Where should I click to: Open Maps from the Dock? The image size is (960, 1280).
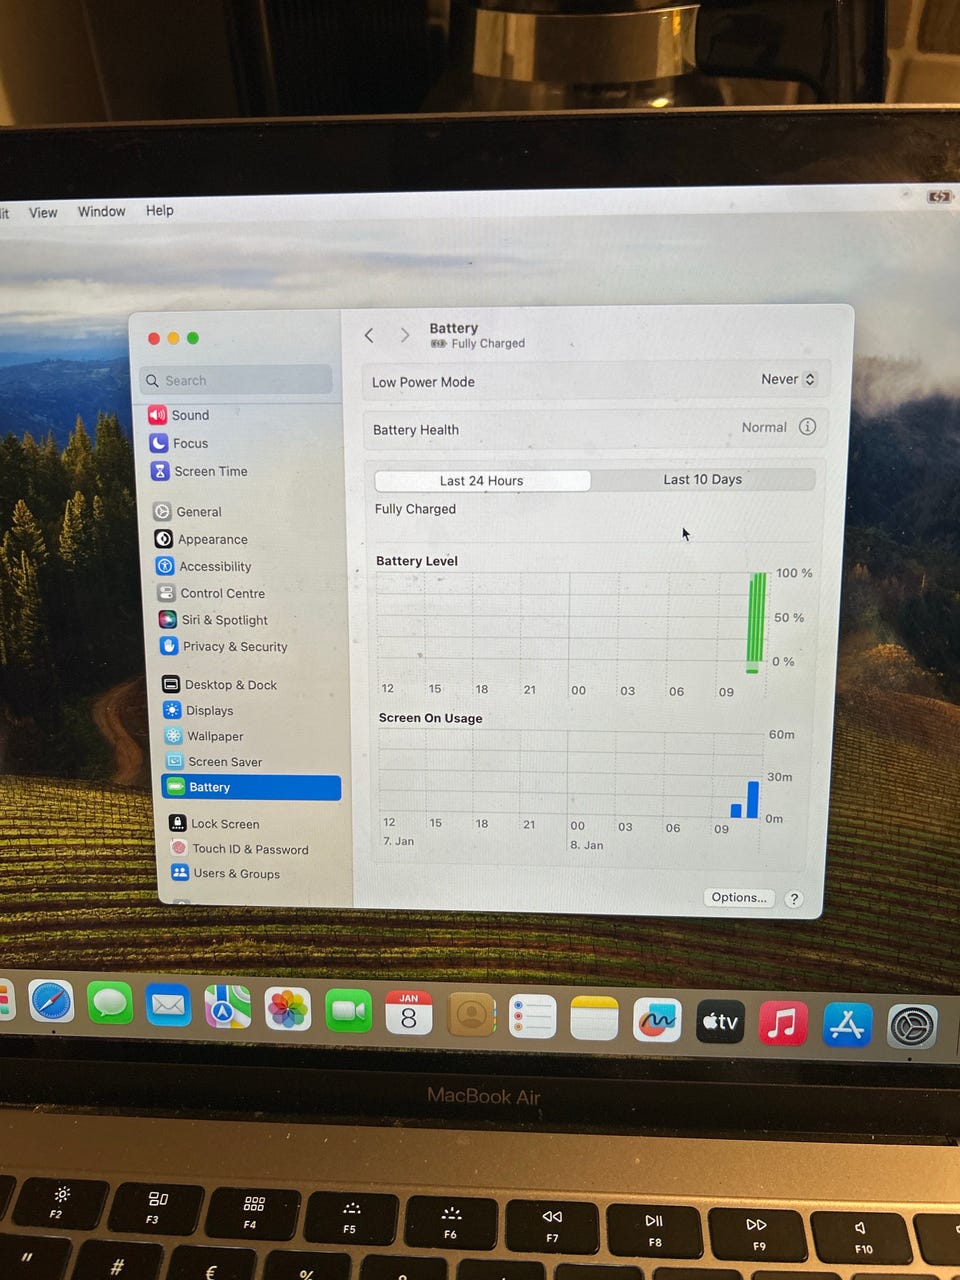[227, 1007]
